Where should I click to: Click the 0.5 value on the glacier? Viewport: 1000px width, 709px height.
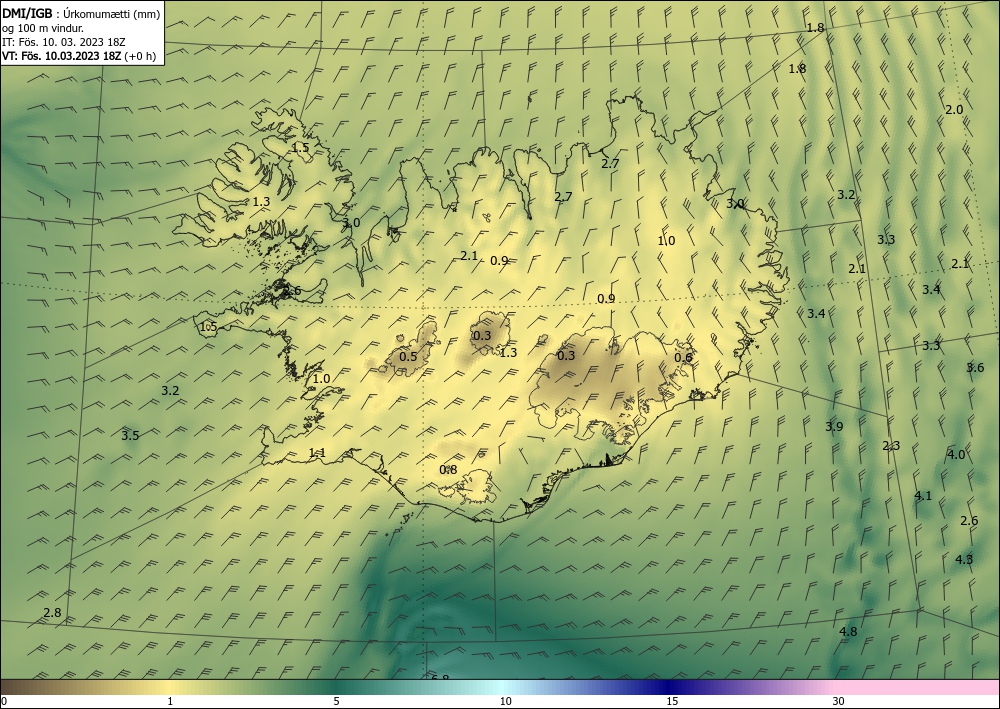click(408, 356)
